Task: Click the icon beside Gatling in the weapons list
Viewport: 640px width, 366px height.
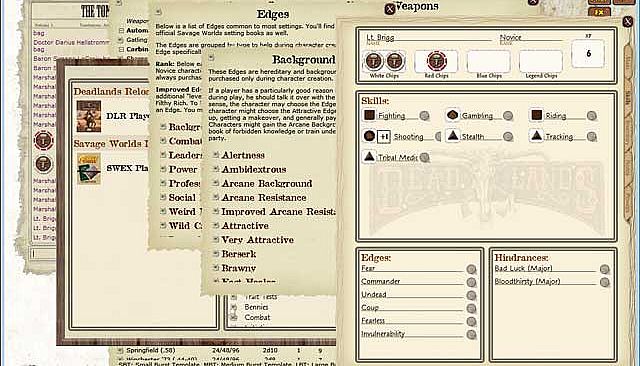Action: click(x=120, y=40)
